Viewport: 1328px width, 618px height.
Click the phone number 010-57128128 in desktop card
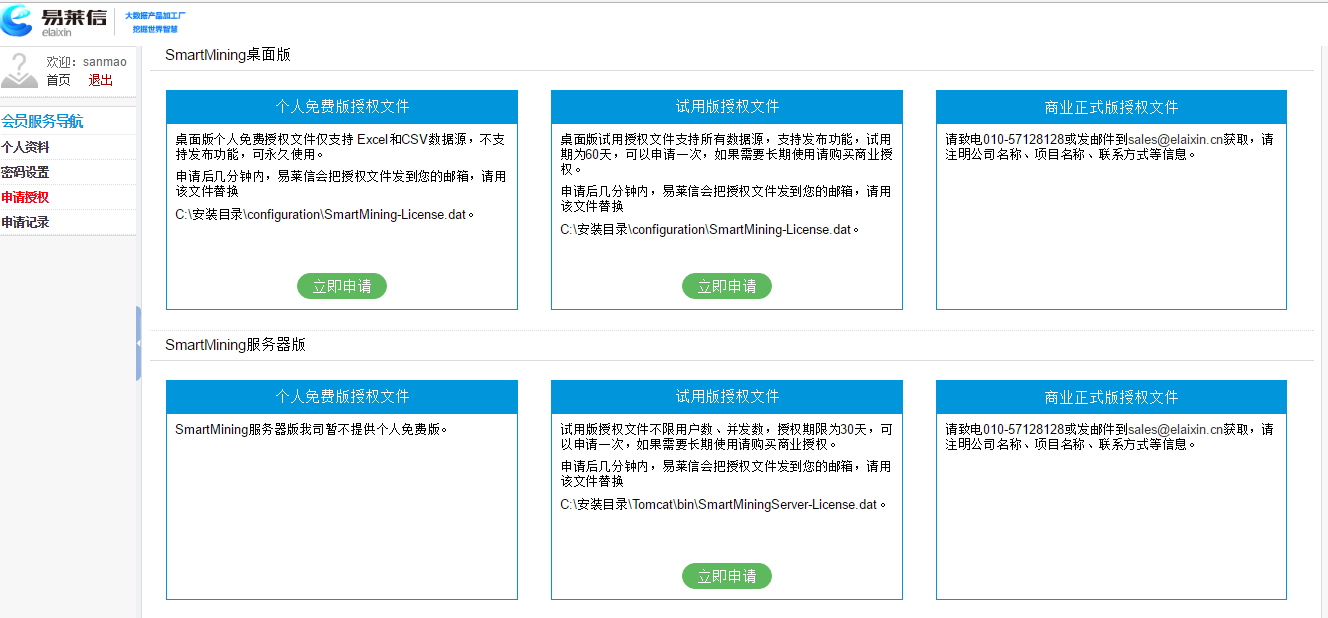coord(1024,139)
